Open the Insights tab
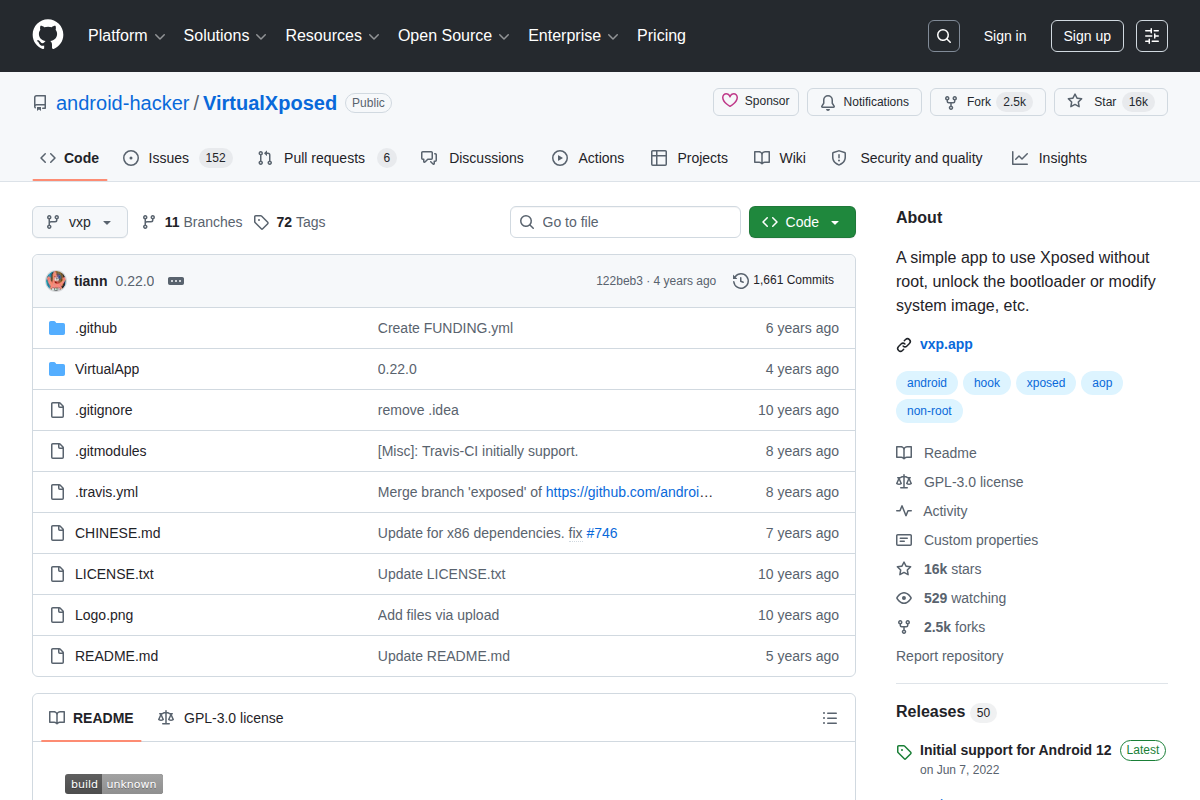The image size is (1200, 800). coord(1049,158)
